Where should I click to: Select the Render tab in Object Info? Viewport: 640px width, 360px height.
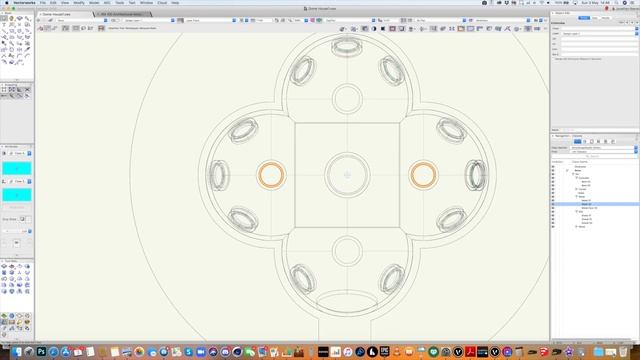[606, 18]
